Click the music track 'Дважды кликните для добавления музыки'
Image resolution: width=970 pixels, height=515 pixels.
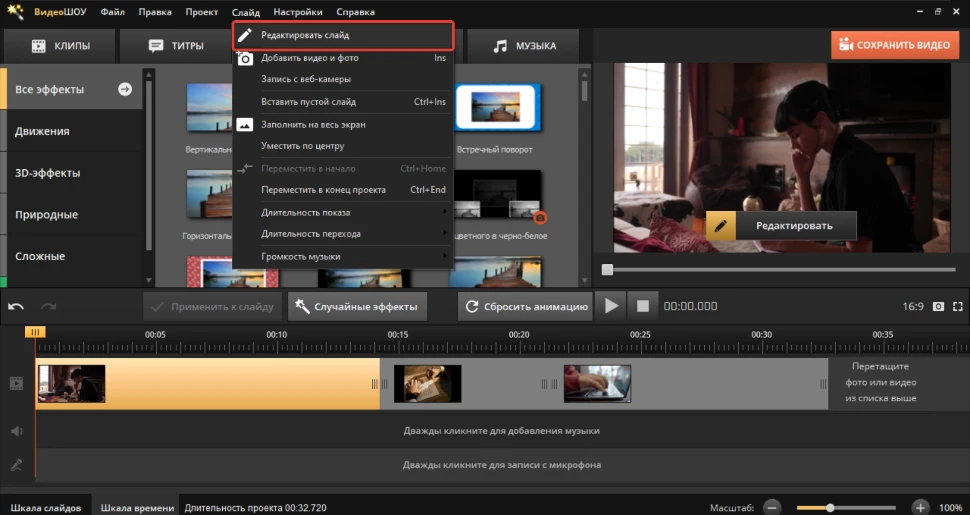pyautogui.click(x=502, y=431)
